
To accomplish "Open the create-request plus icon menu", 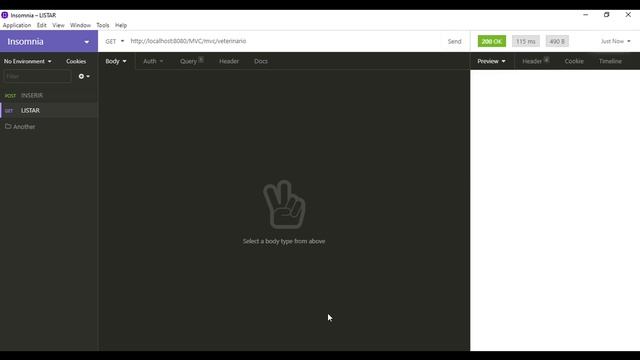I will coord(84,76).
